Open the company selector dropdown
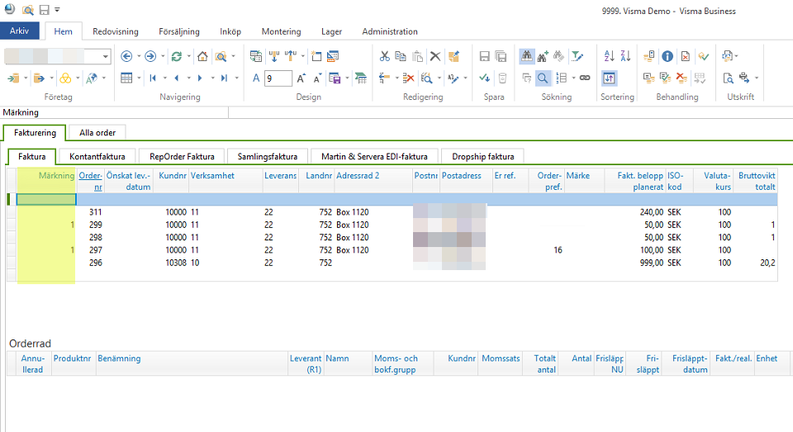 click(104, 57)
